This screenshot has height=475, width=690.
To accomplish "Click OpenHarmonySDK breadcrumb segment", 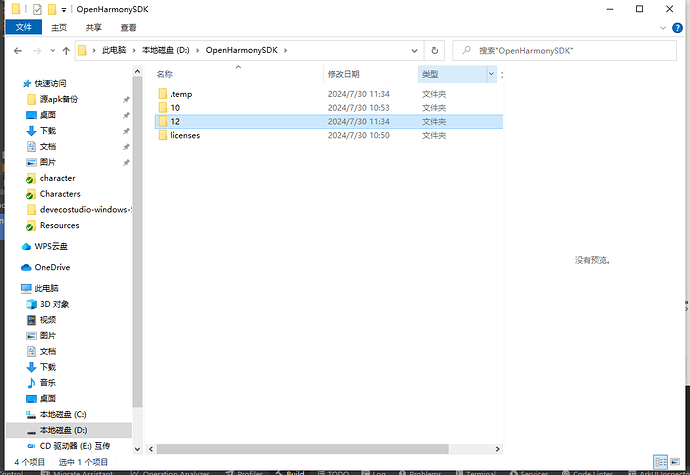I will 242,50.
